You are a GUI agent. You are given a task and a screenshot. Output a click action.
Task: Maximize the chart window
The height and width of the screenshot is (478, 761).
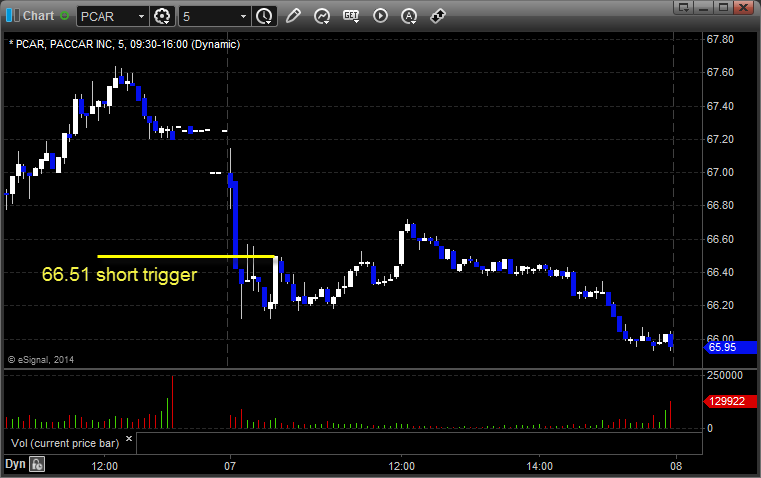coord(724,7)
